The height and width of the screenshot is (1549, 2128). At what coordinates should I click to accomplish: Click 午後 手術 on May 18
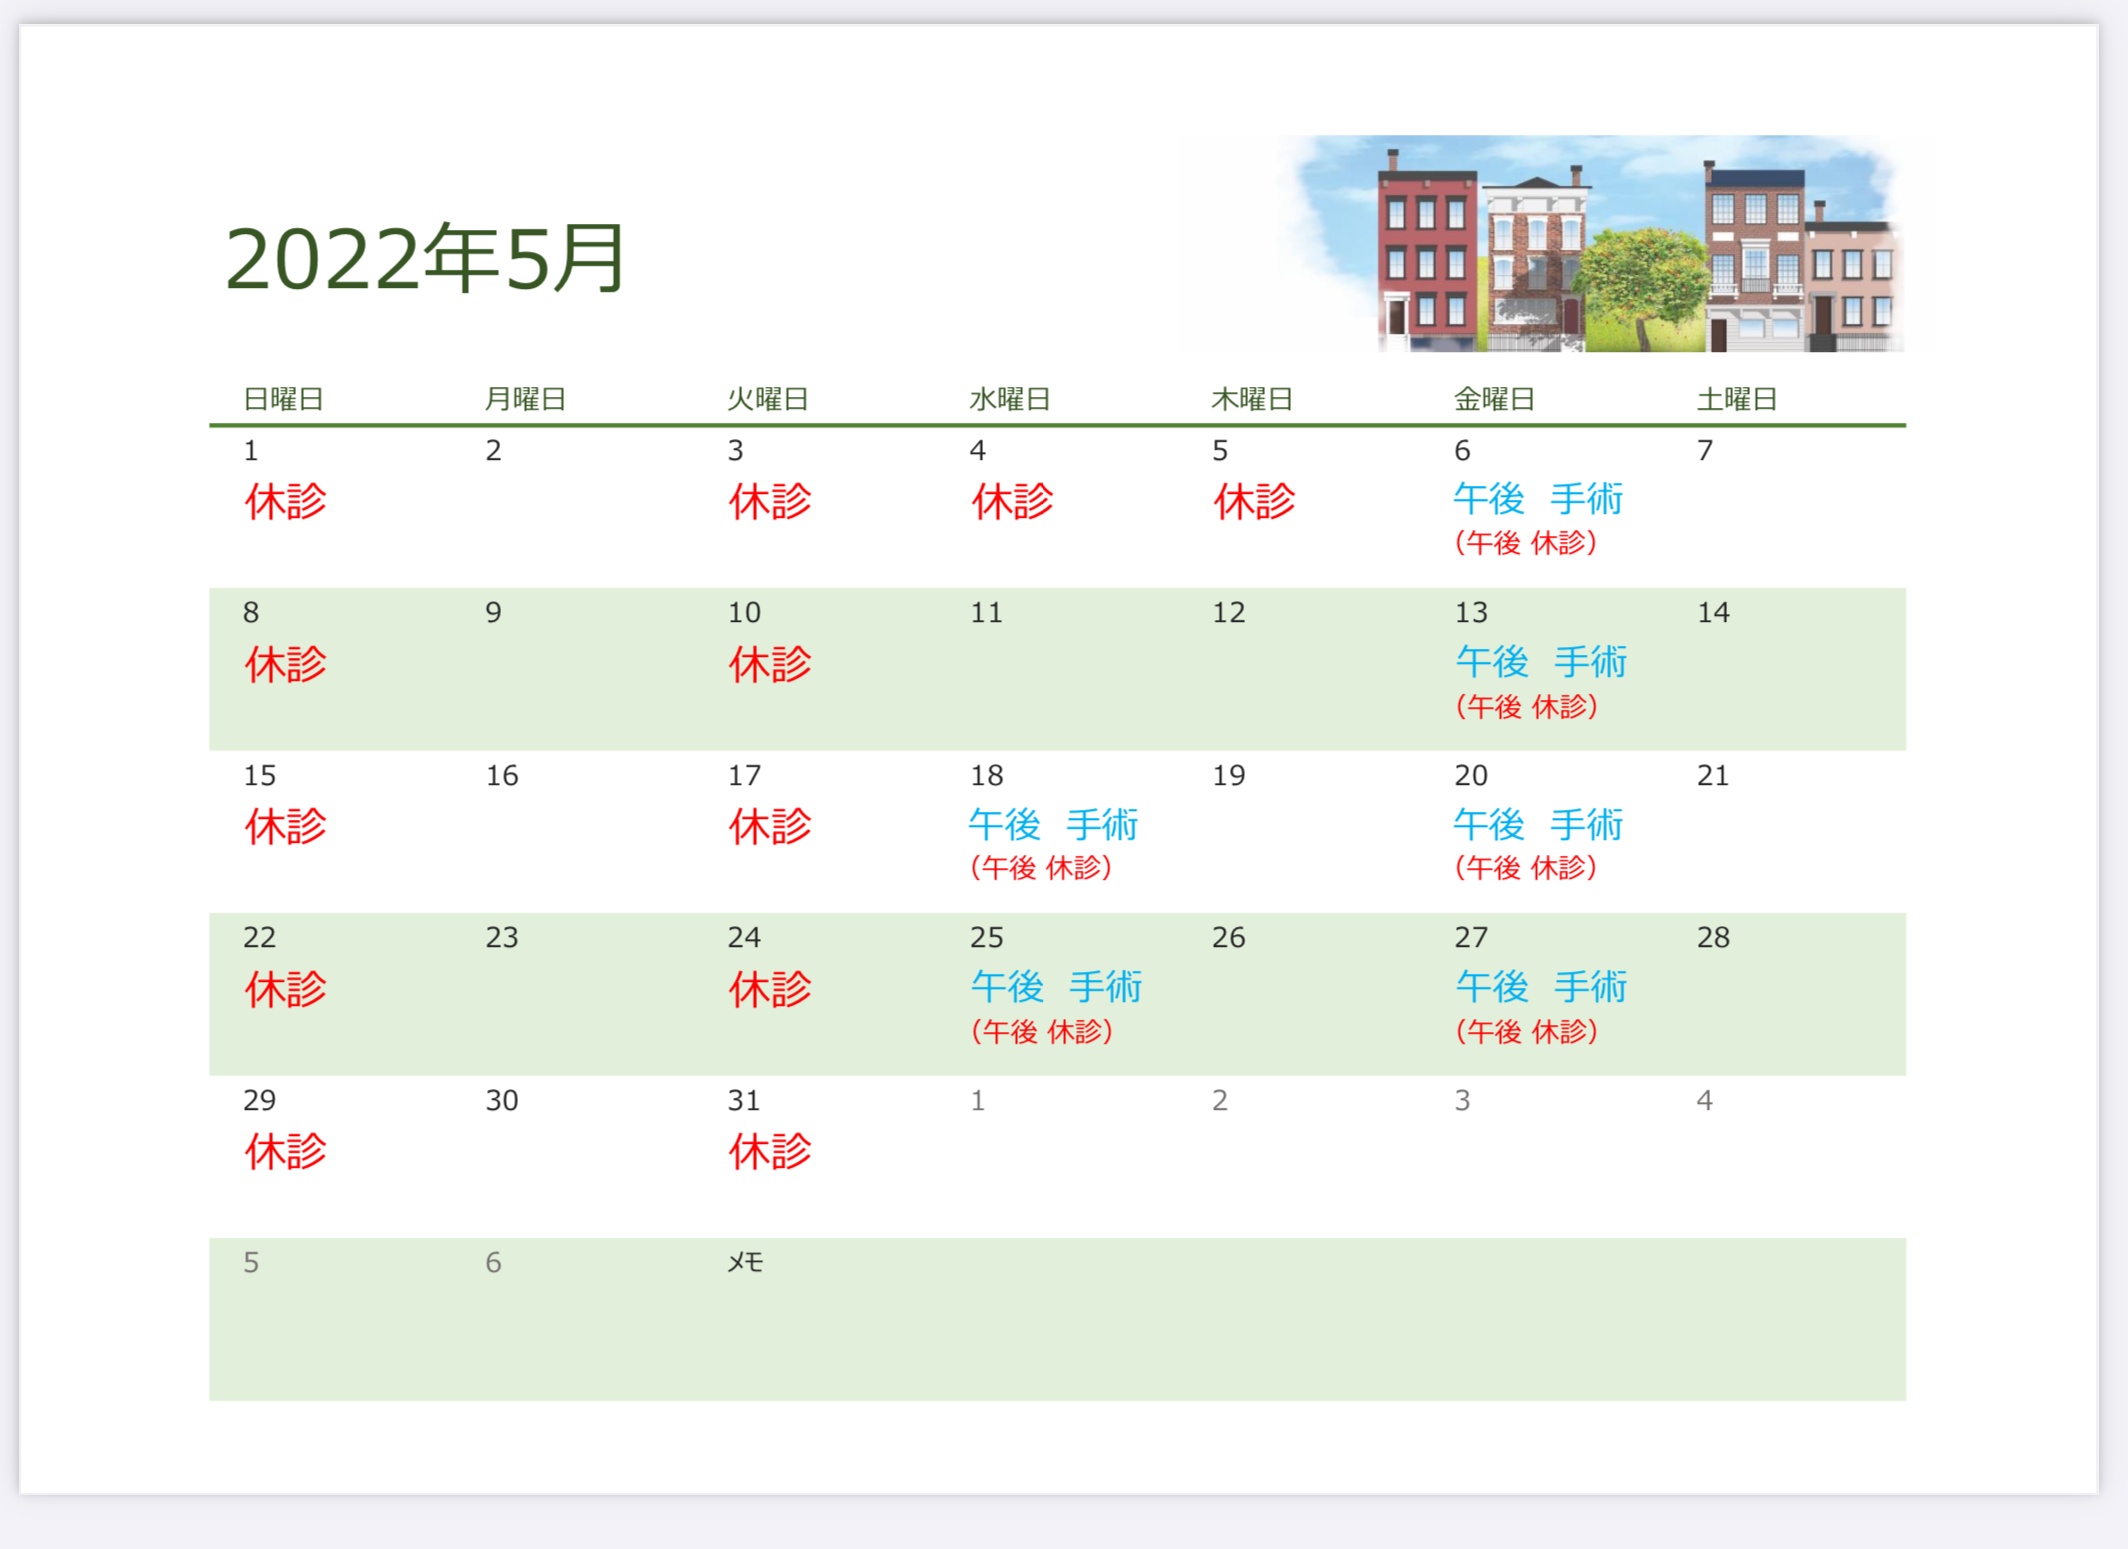click(1053, 824)
